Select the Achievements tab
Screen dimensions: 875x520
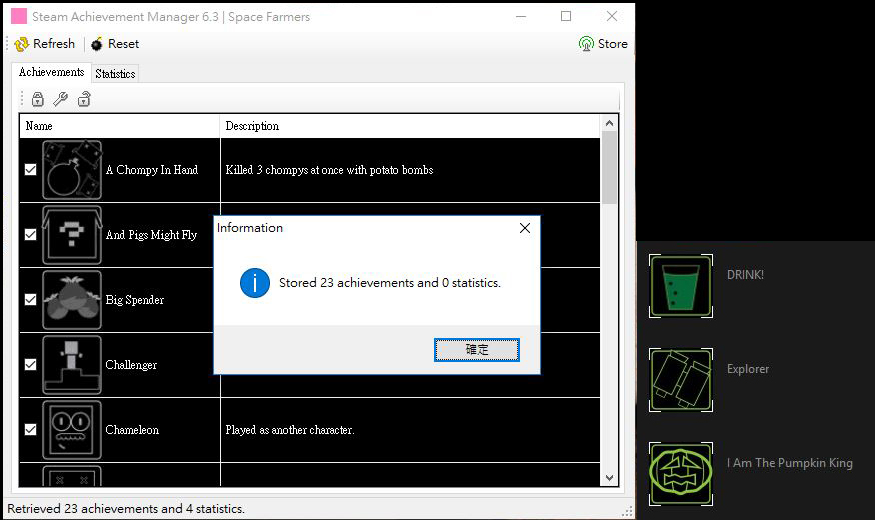[51, 72]
